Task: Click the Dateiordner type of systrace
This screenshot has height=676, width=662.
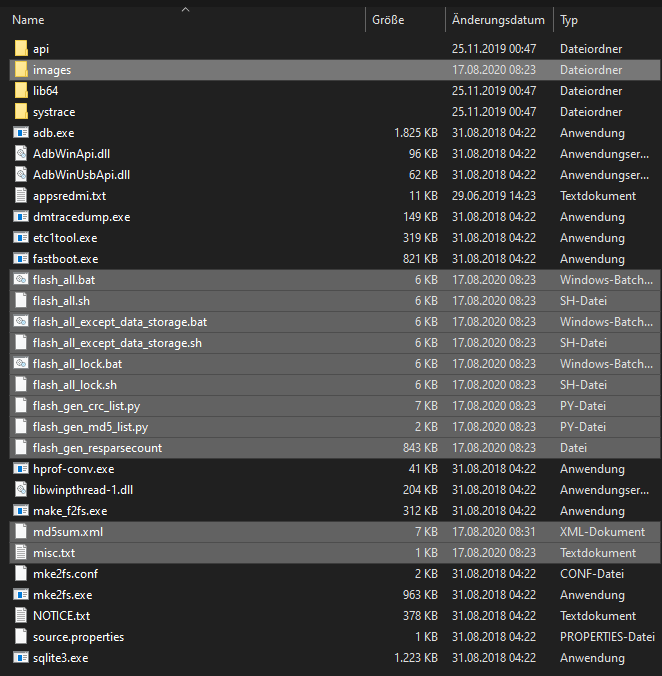Action: (x=591, y=112)
